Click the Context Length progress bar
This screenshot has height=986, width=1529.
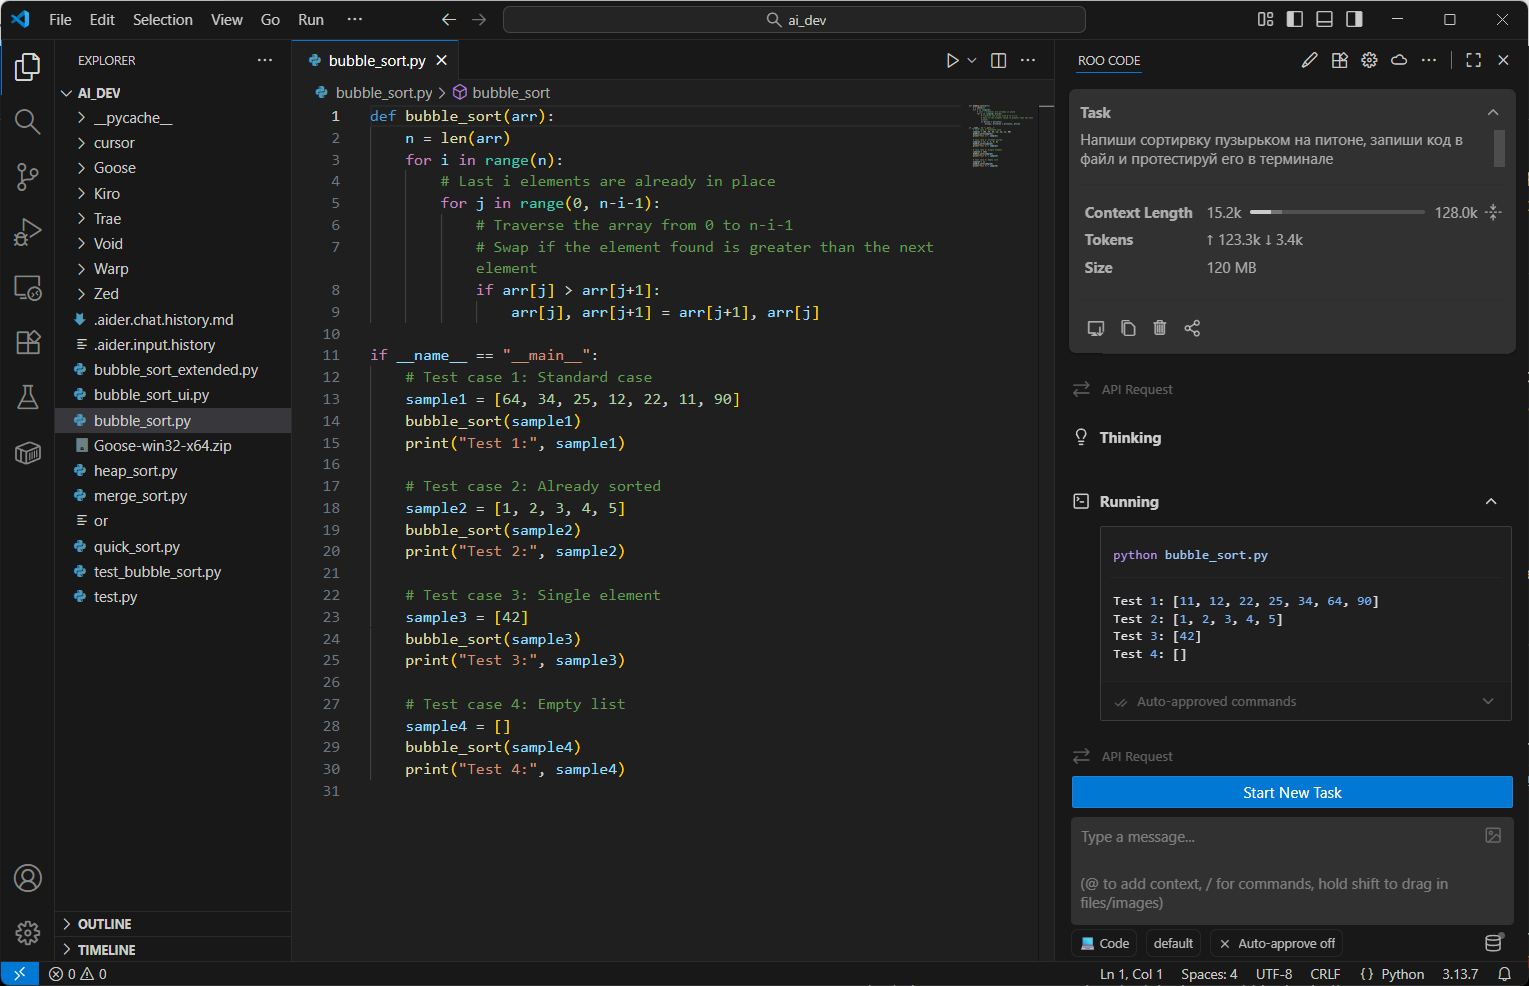pyautogui.click(x=1336, y=213)
